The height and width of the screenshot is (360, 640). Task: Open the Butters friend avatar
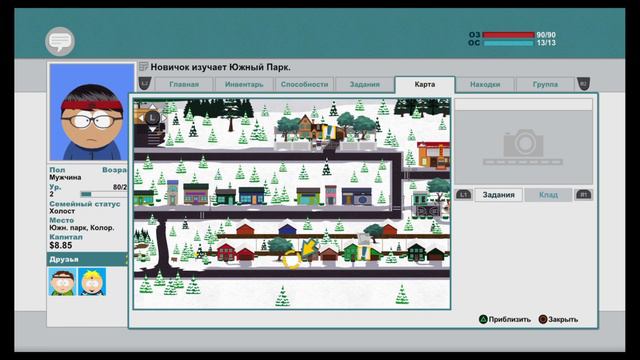pos(92,281)
